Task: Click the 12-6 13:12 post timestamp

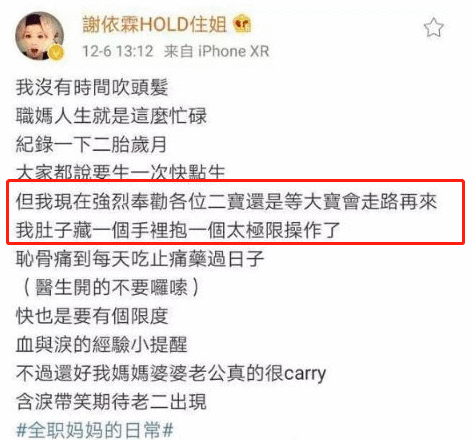Action: tap(118, 51)
